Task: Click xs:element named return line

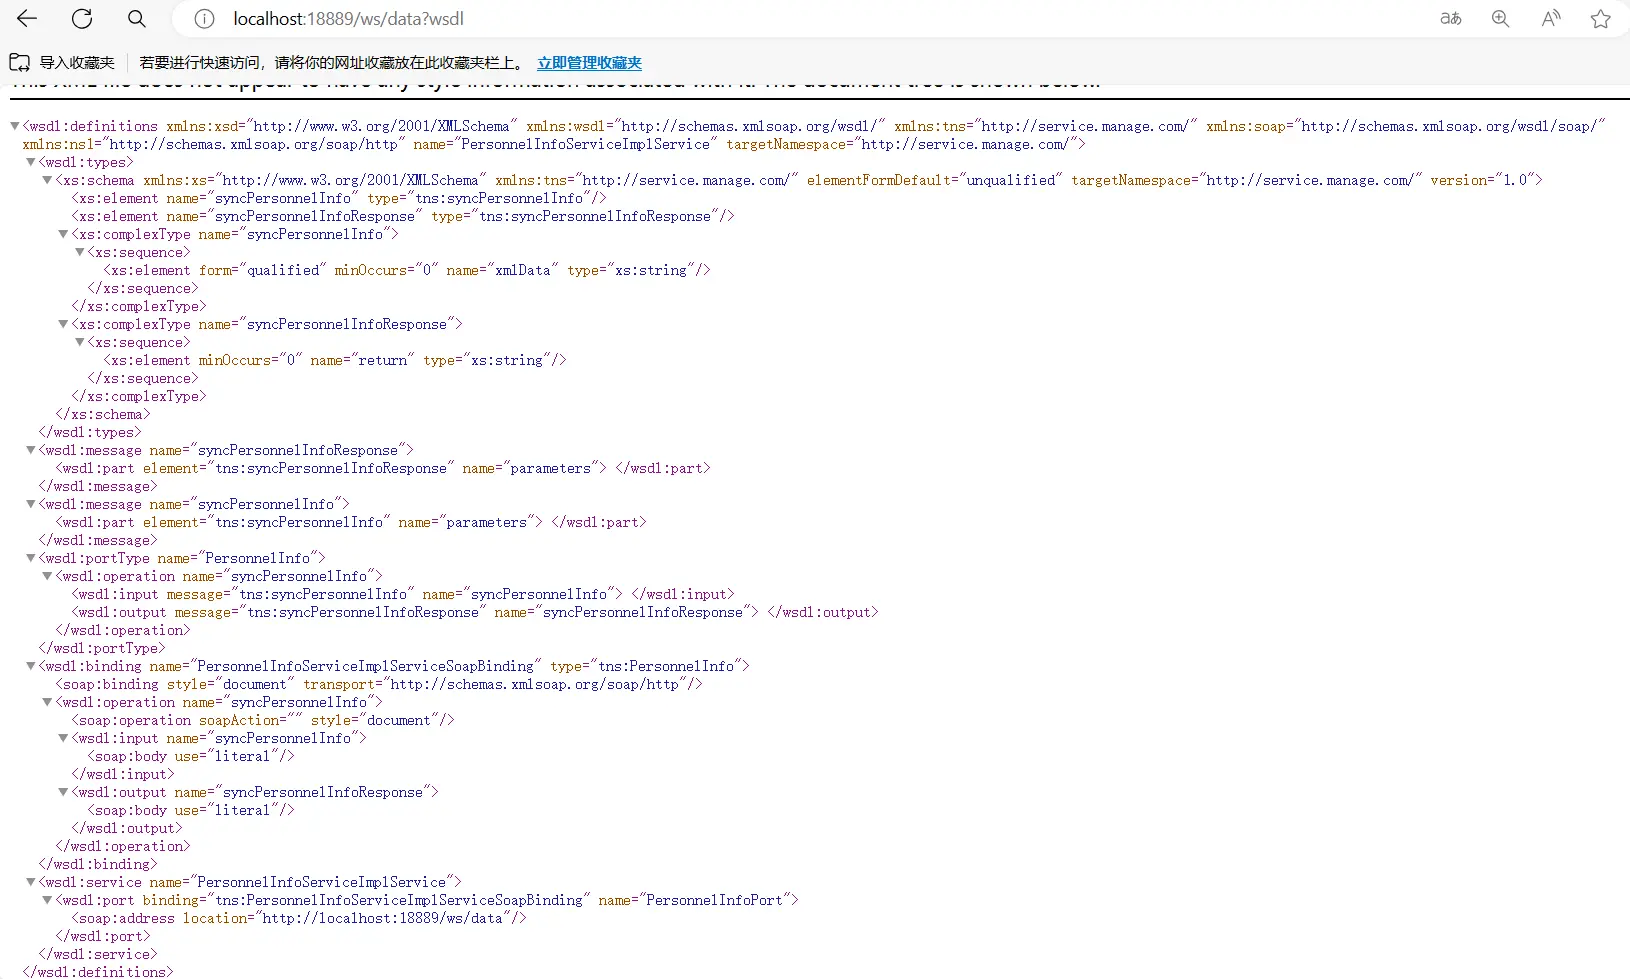Action: tap(334, 360)
